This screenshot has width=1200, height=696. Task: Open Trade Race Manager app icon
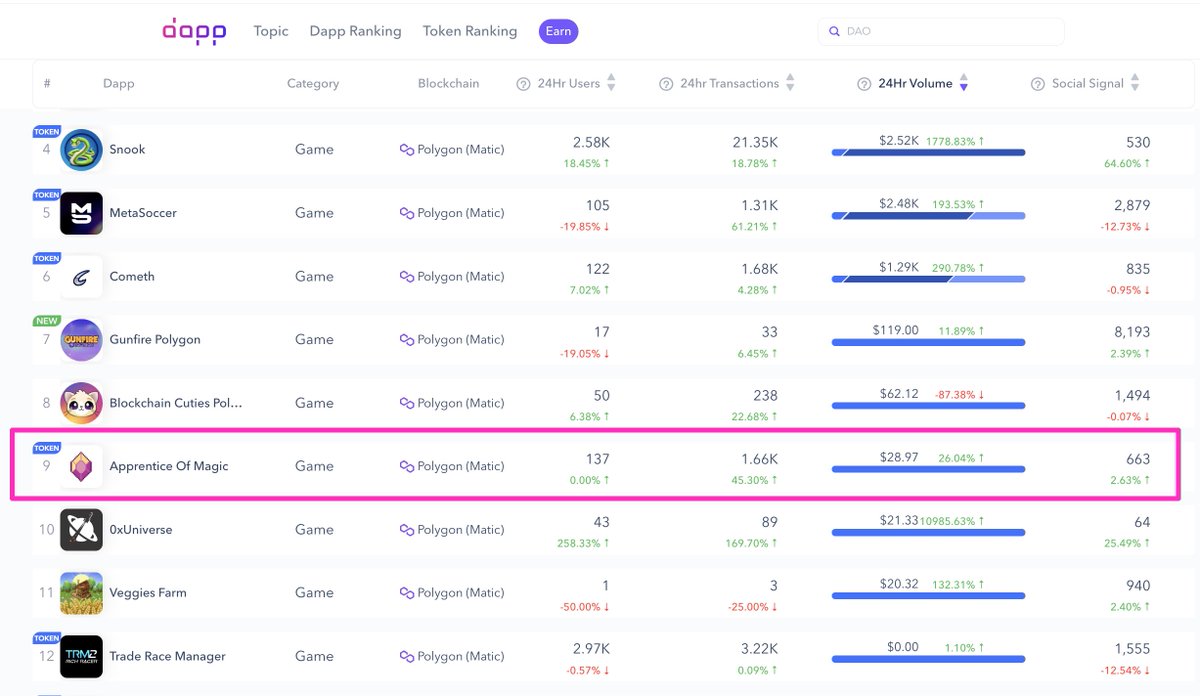click(81, 656)
